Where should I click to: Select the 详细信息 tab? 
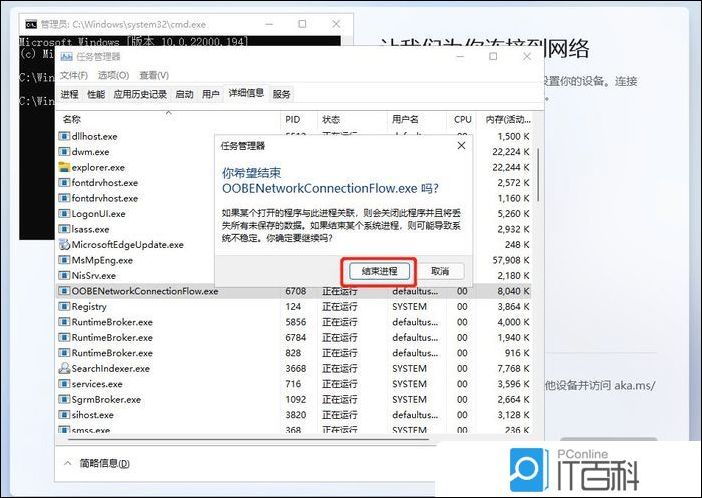pos(246,93)
